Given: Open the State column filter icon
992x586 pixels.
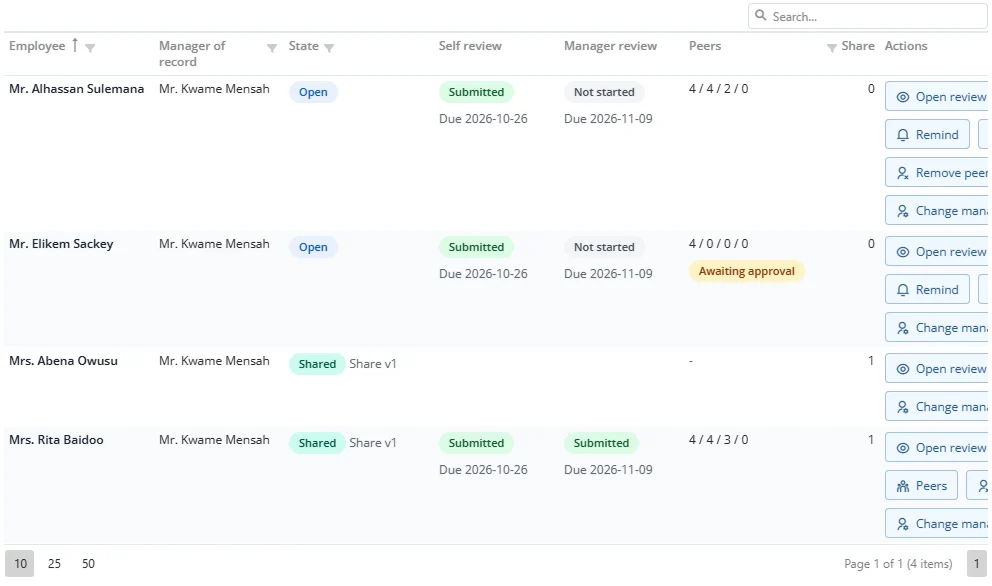Looking at the screenshot, I should click(329, 47).
